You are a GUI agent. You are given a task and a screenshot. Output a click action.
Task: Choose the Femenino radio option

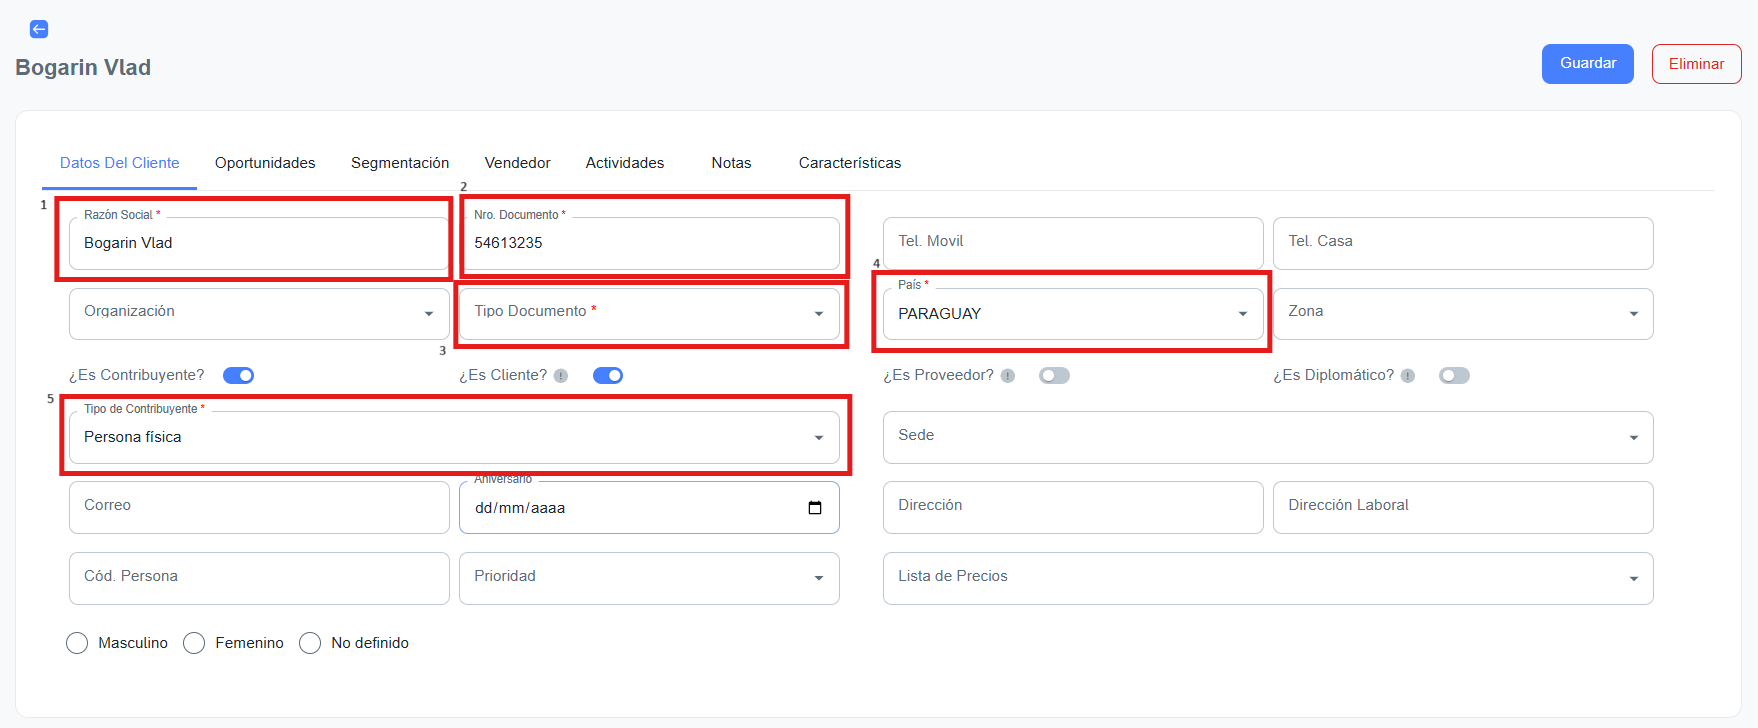pyautogui.click(x=194, y=643)
